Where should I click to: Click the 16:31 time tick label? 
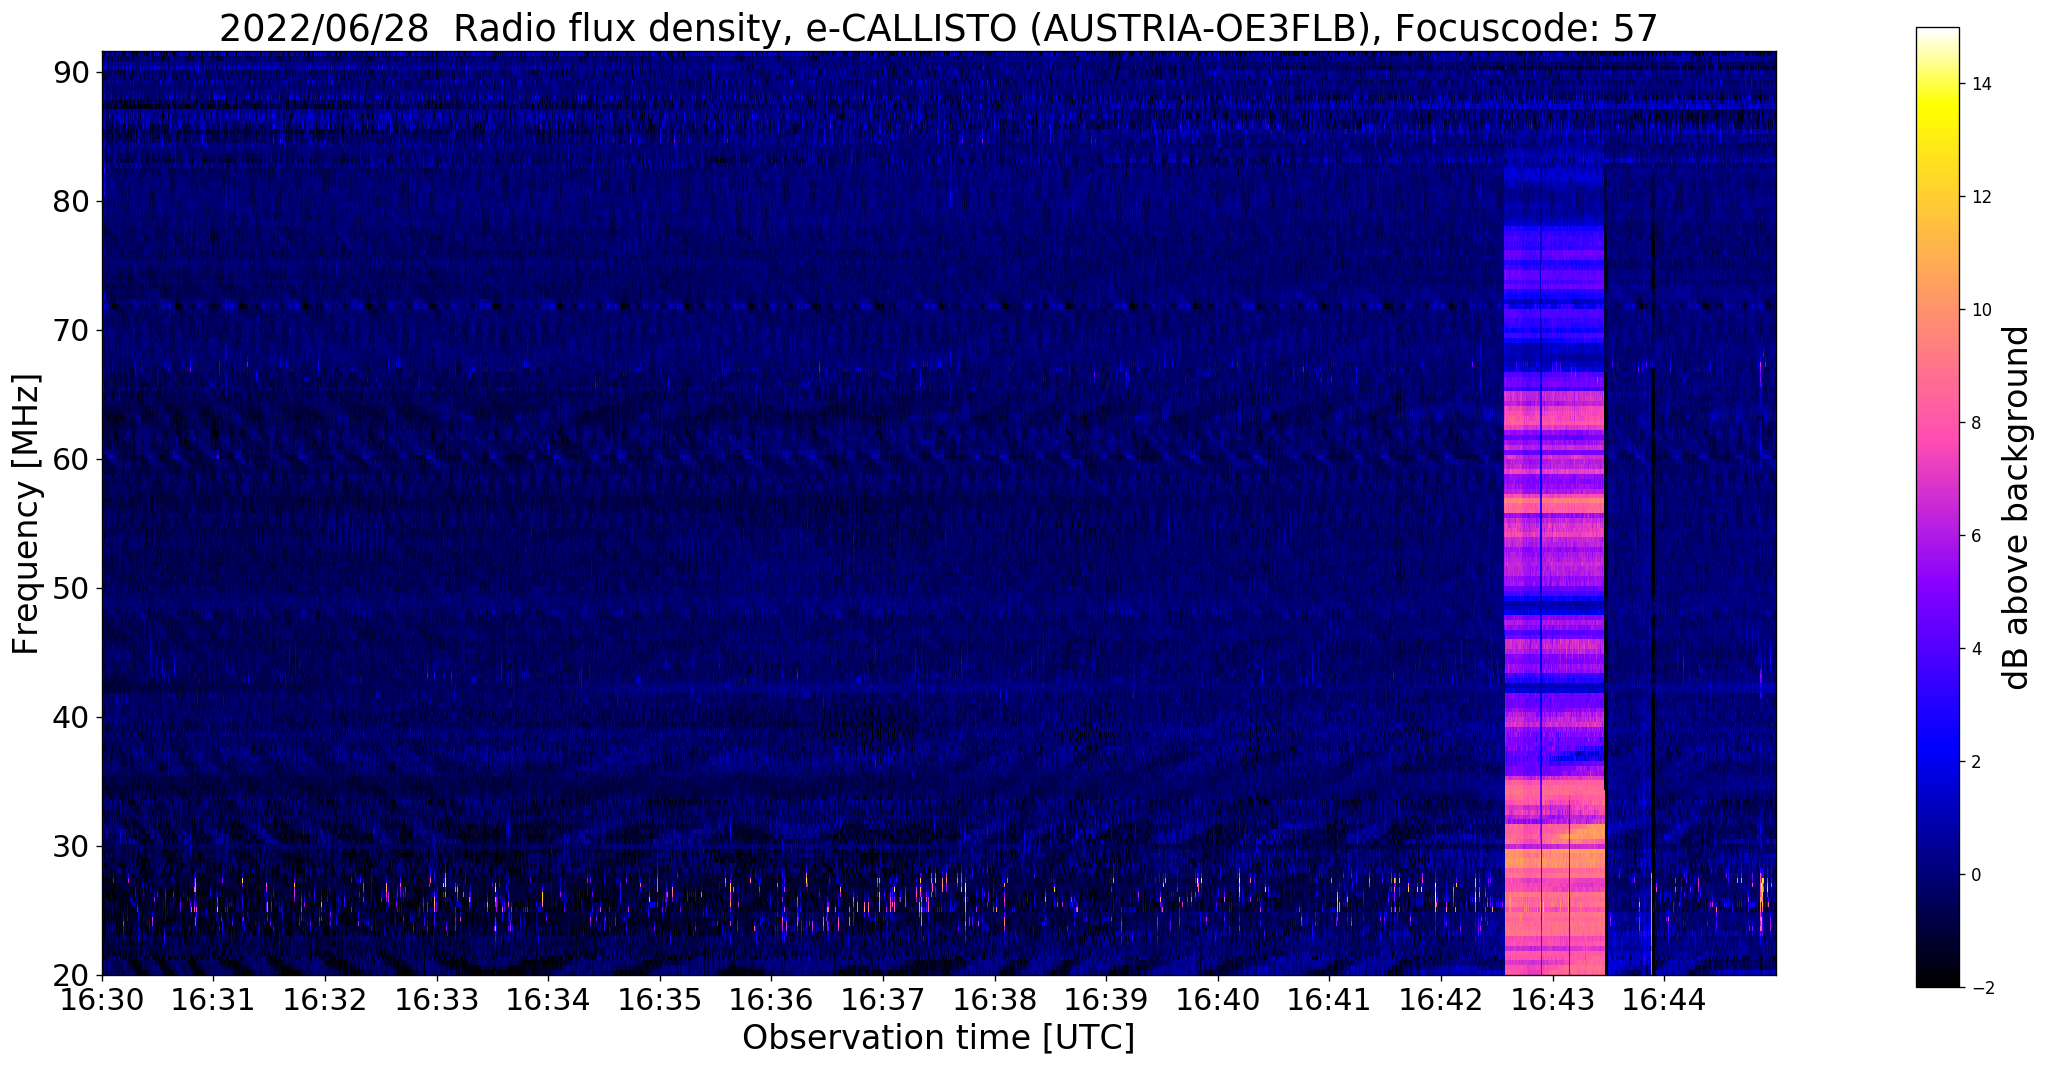click(213, 1000)
